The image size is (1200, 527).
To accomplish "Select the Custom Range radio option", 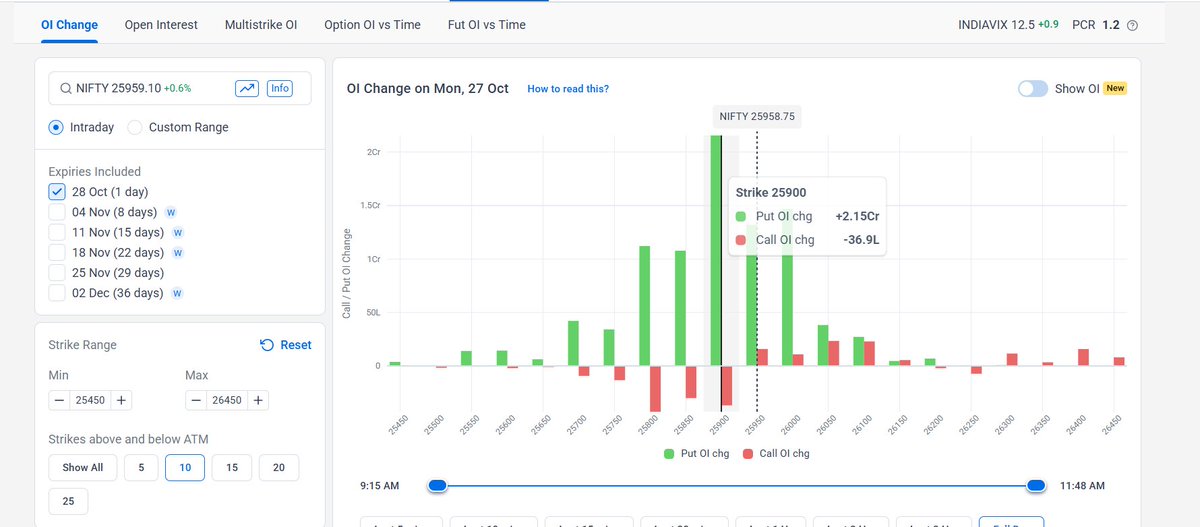I will (136, 127).
